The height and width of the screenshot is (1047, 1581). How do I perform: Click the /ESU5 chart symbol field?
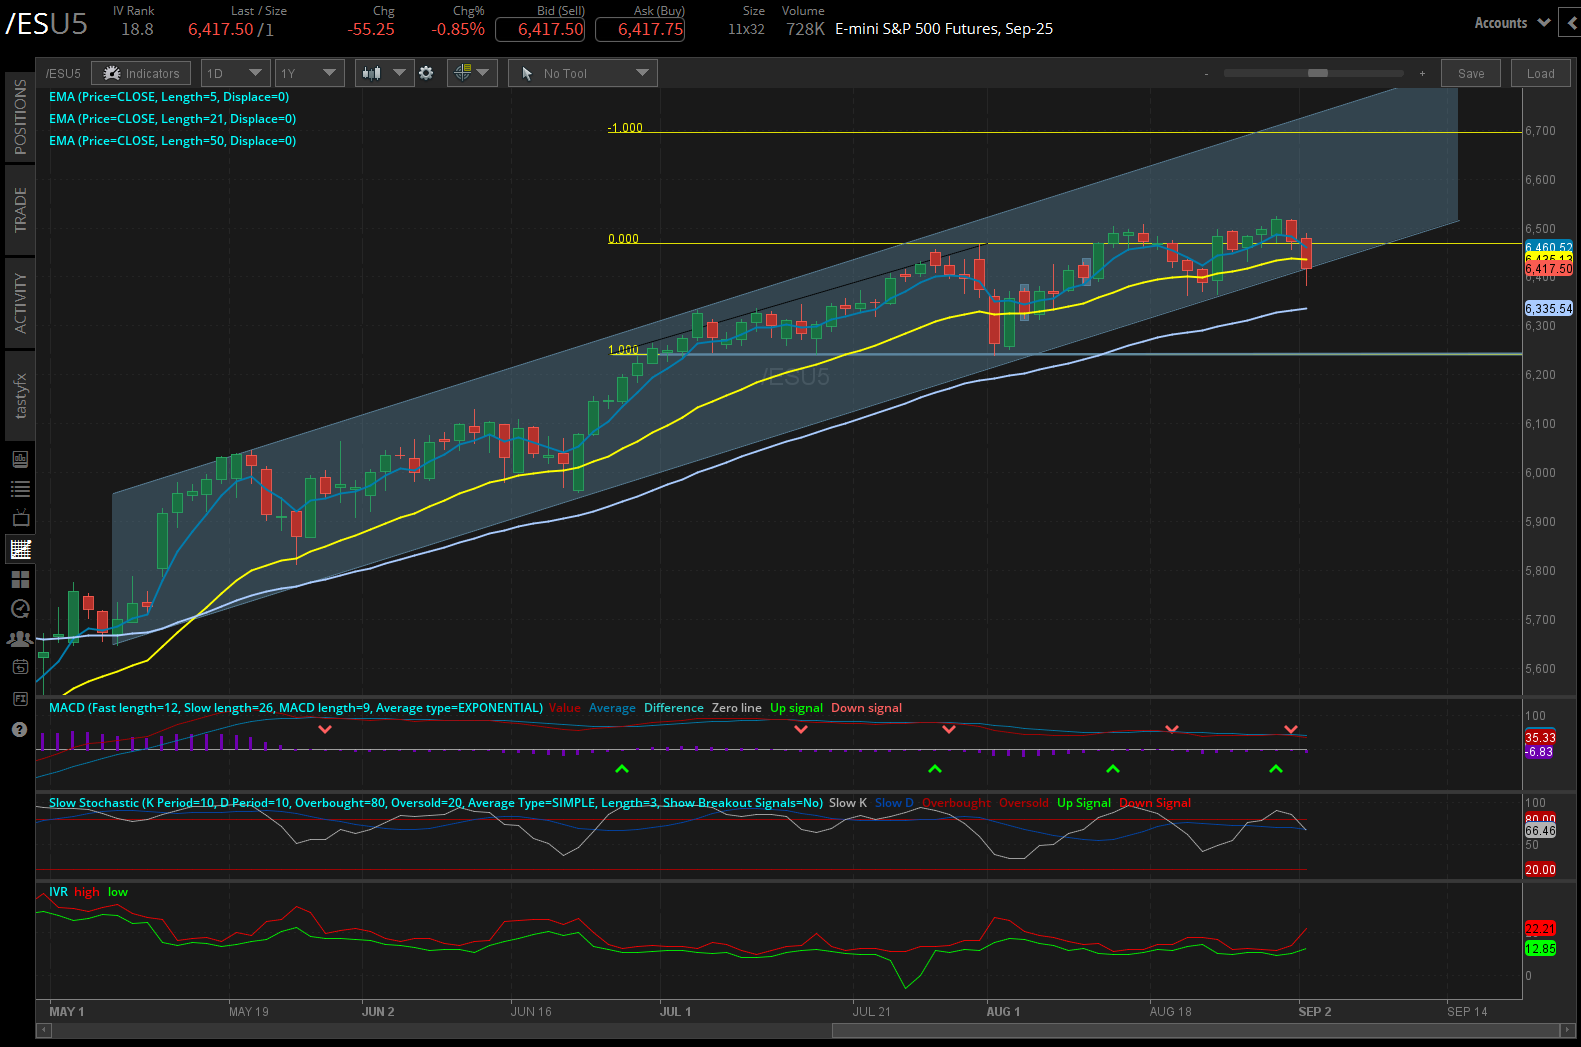(63, 73)
